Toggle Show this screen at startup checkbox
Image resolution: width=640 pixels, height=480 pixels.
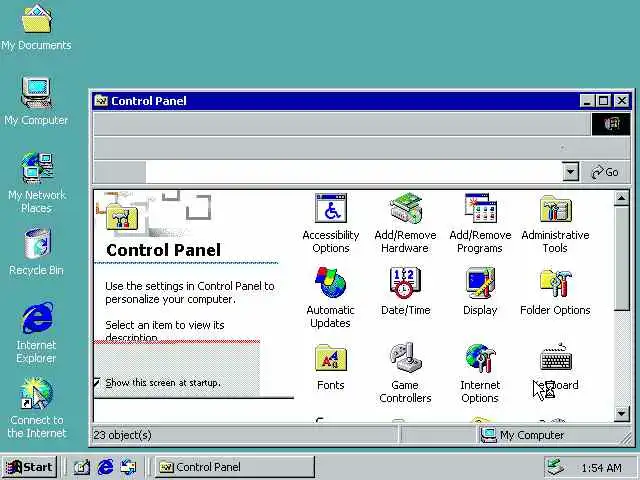click(x=97, y=382)
